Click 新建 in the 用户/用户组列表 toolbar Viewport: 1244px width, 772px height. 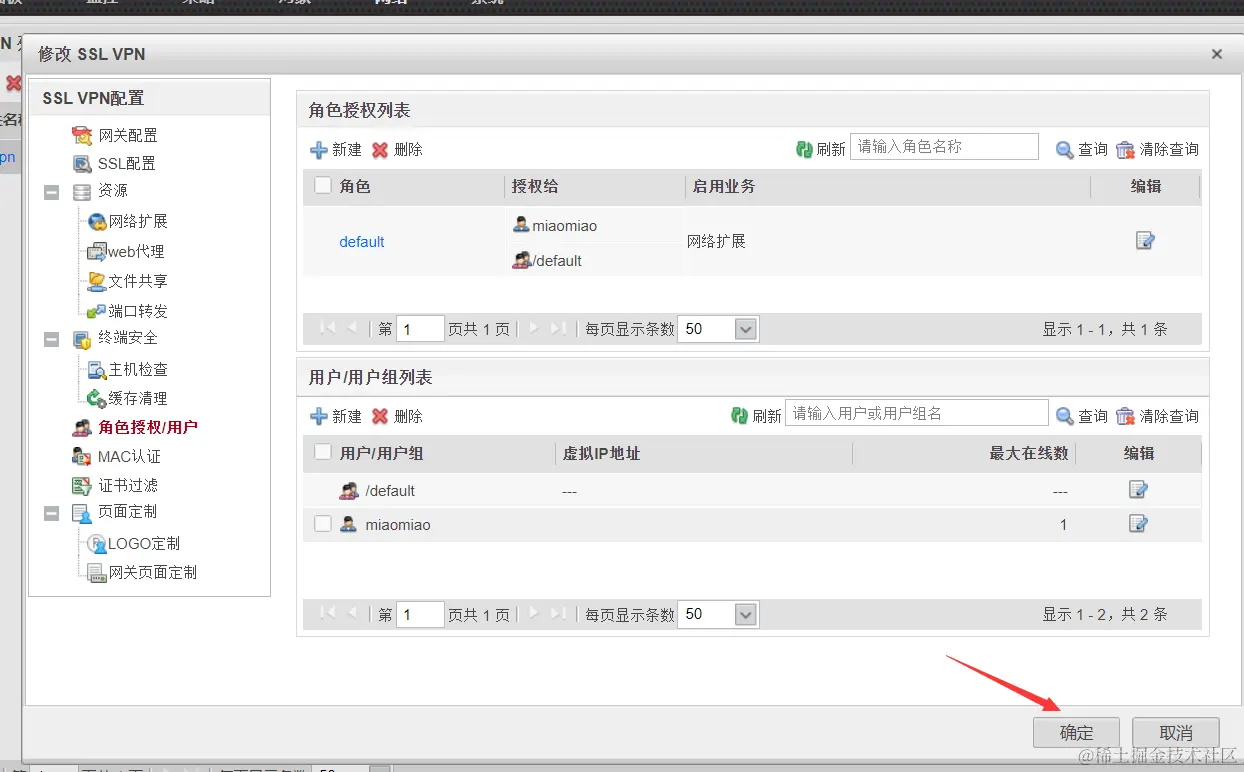point(336,416)
